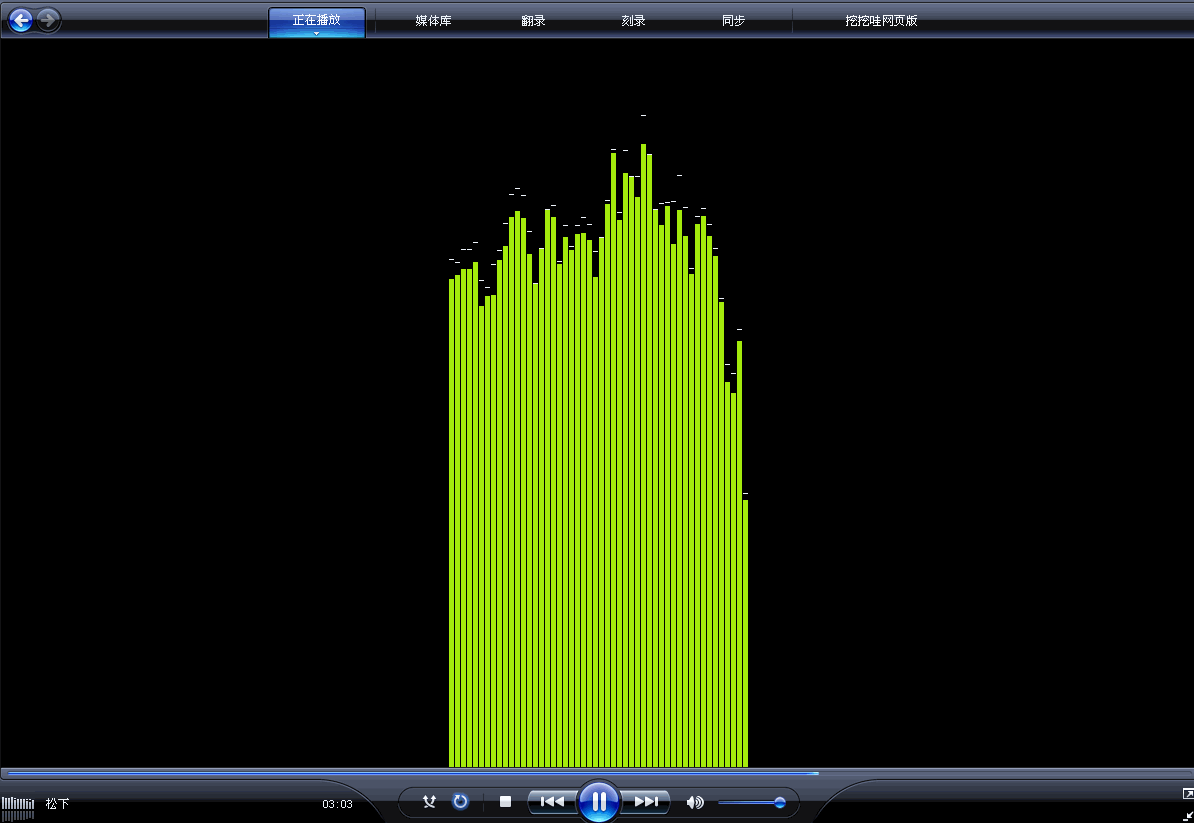The image size is (1194, 823).
Task: Skip to the next track
Action: tap(646, 801)
